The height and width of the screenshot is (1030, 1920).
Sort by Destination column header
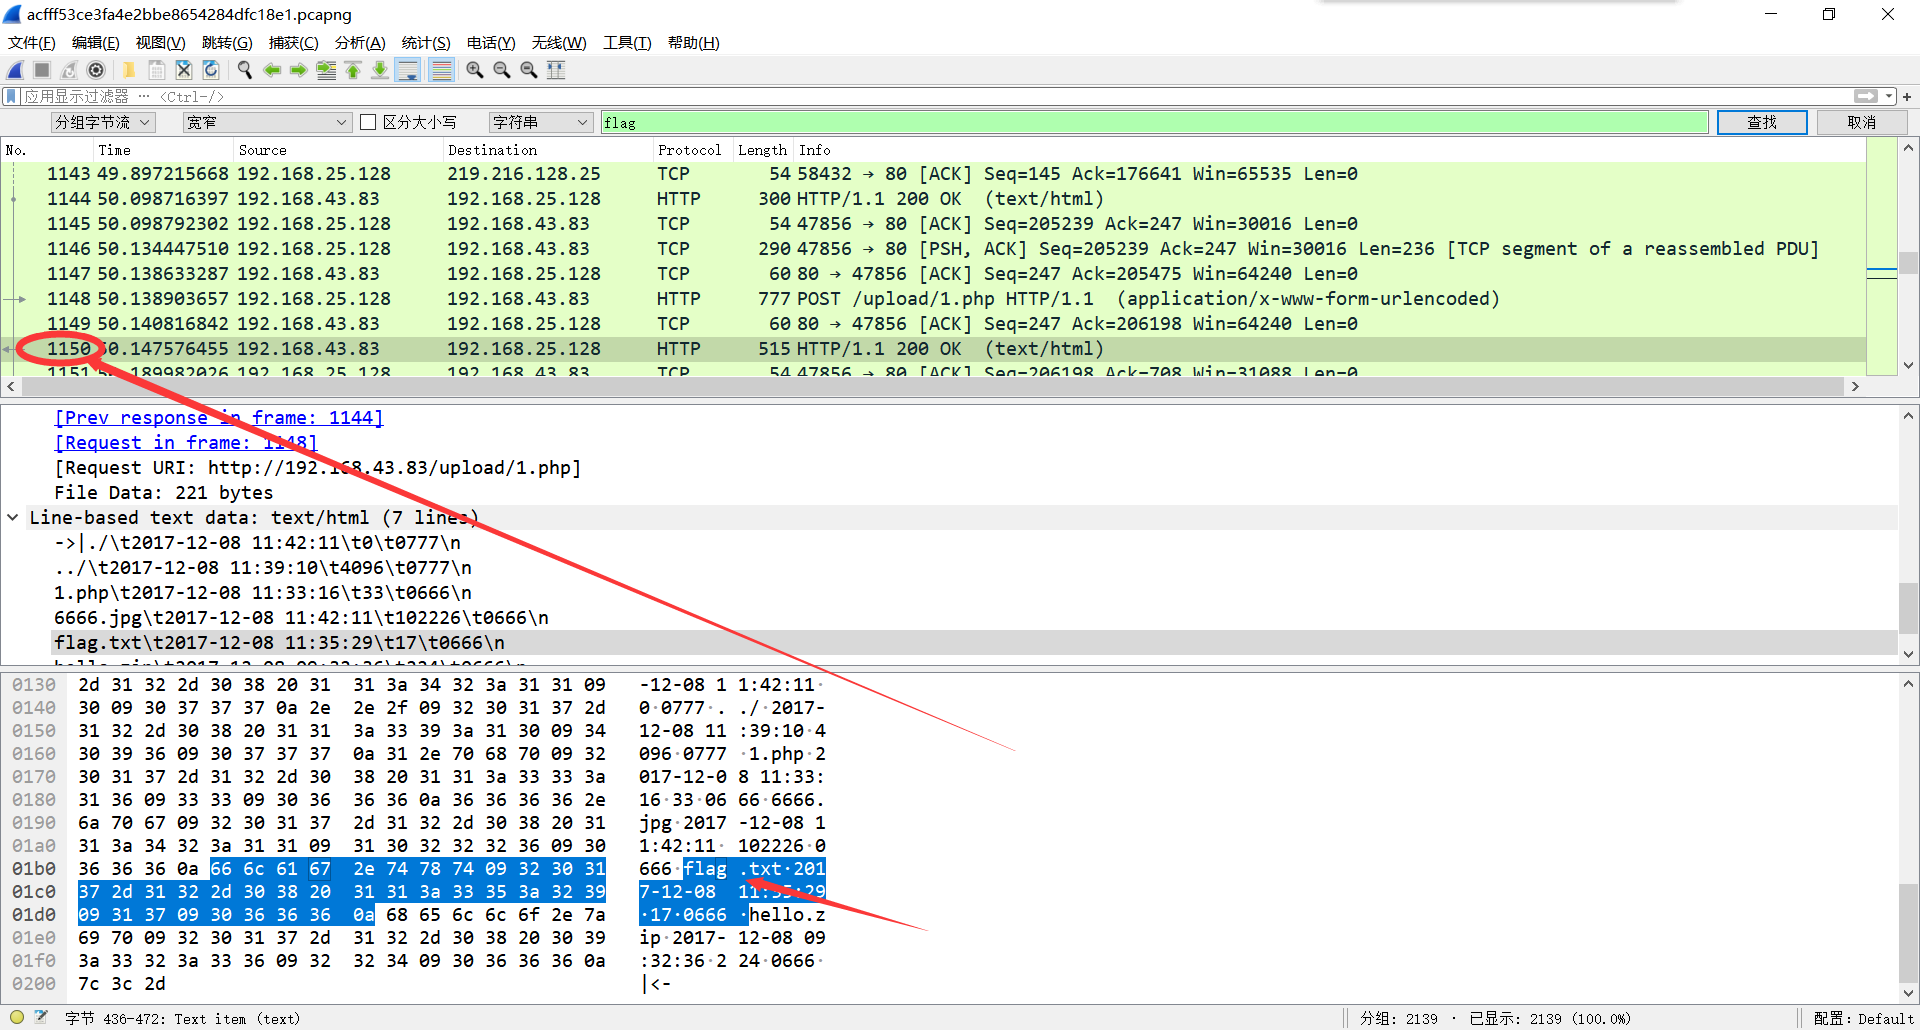(547, 150)
